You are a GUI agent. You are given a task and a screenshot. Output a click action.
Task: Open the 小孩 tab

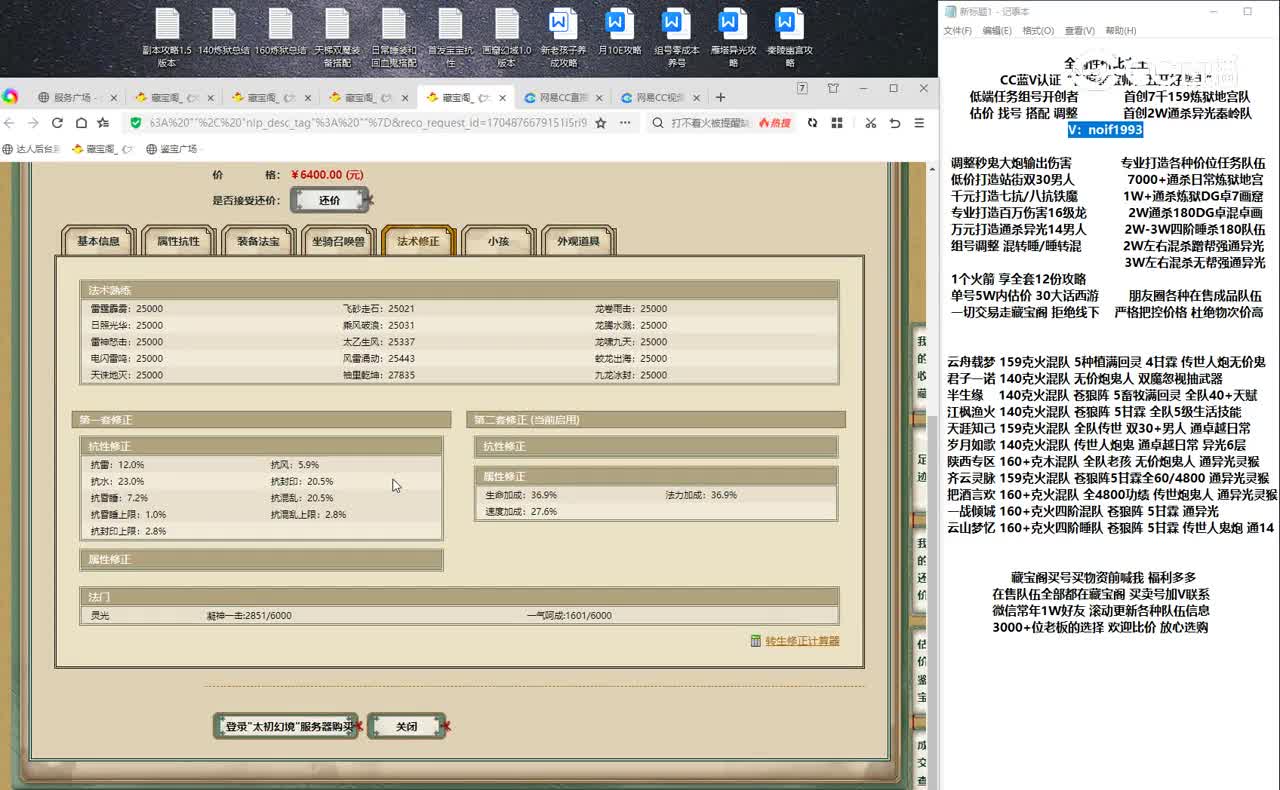click(x=498, y=241)
